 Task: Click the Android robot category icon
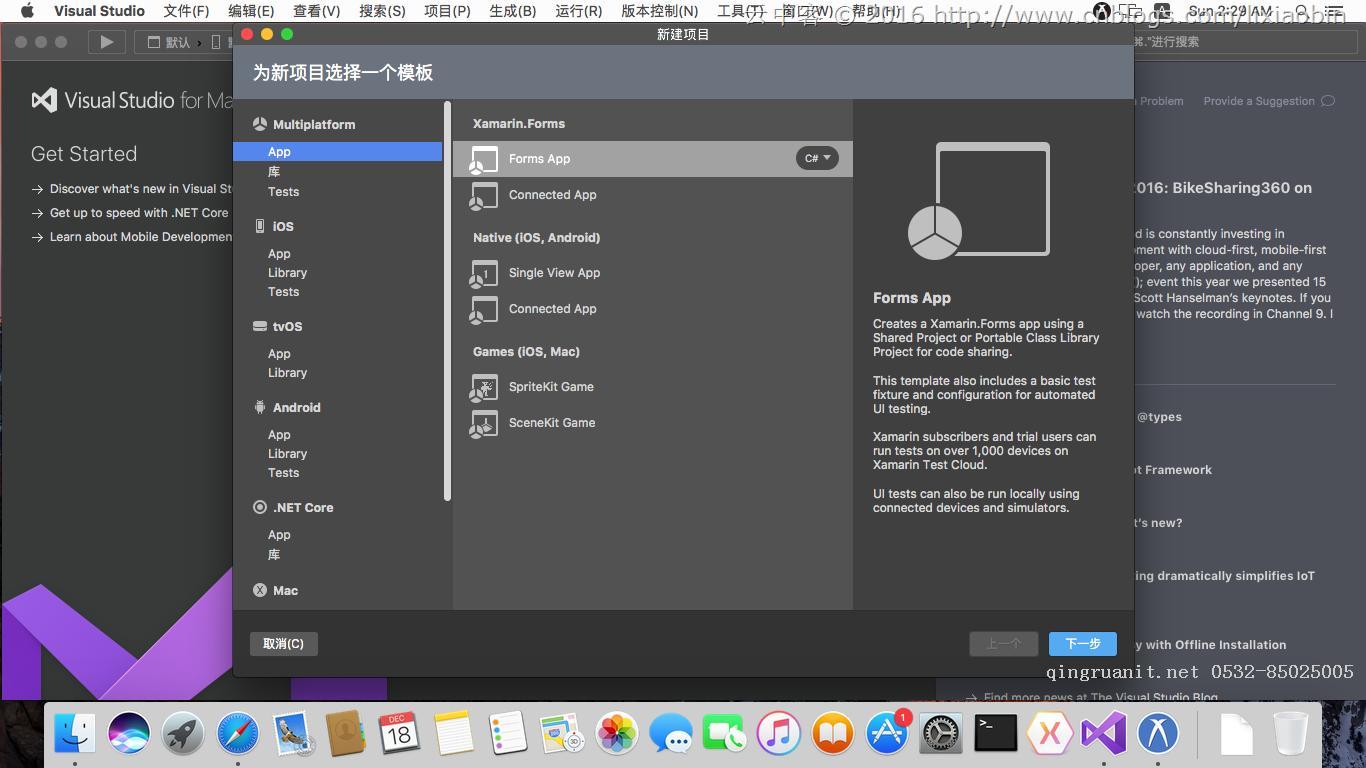[x=260, y=407]
